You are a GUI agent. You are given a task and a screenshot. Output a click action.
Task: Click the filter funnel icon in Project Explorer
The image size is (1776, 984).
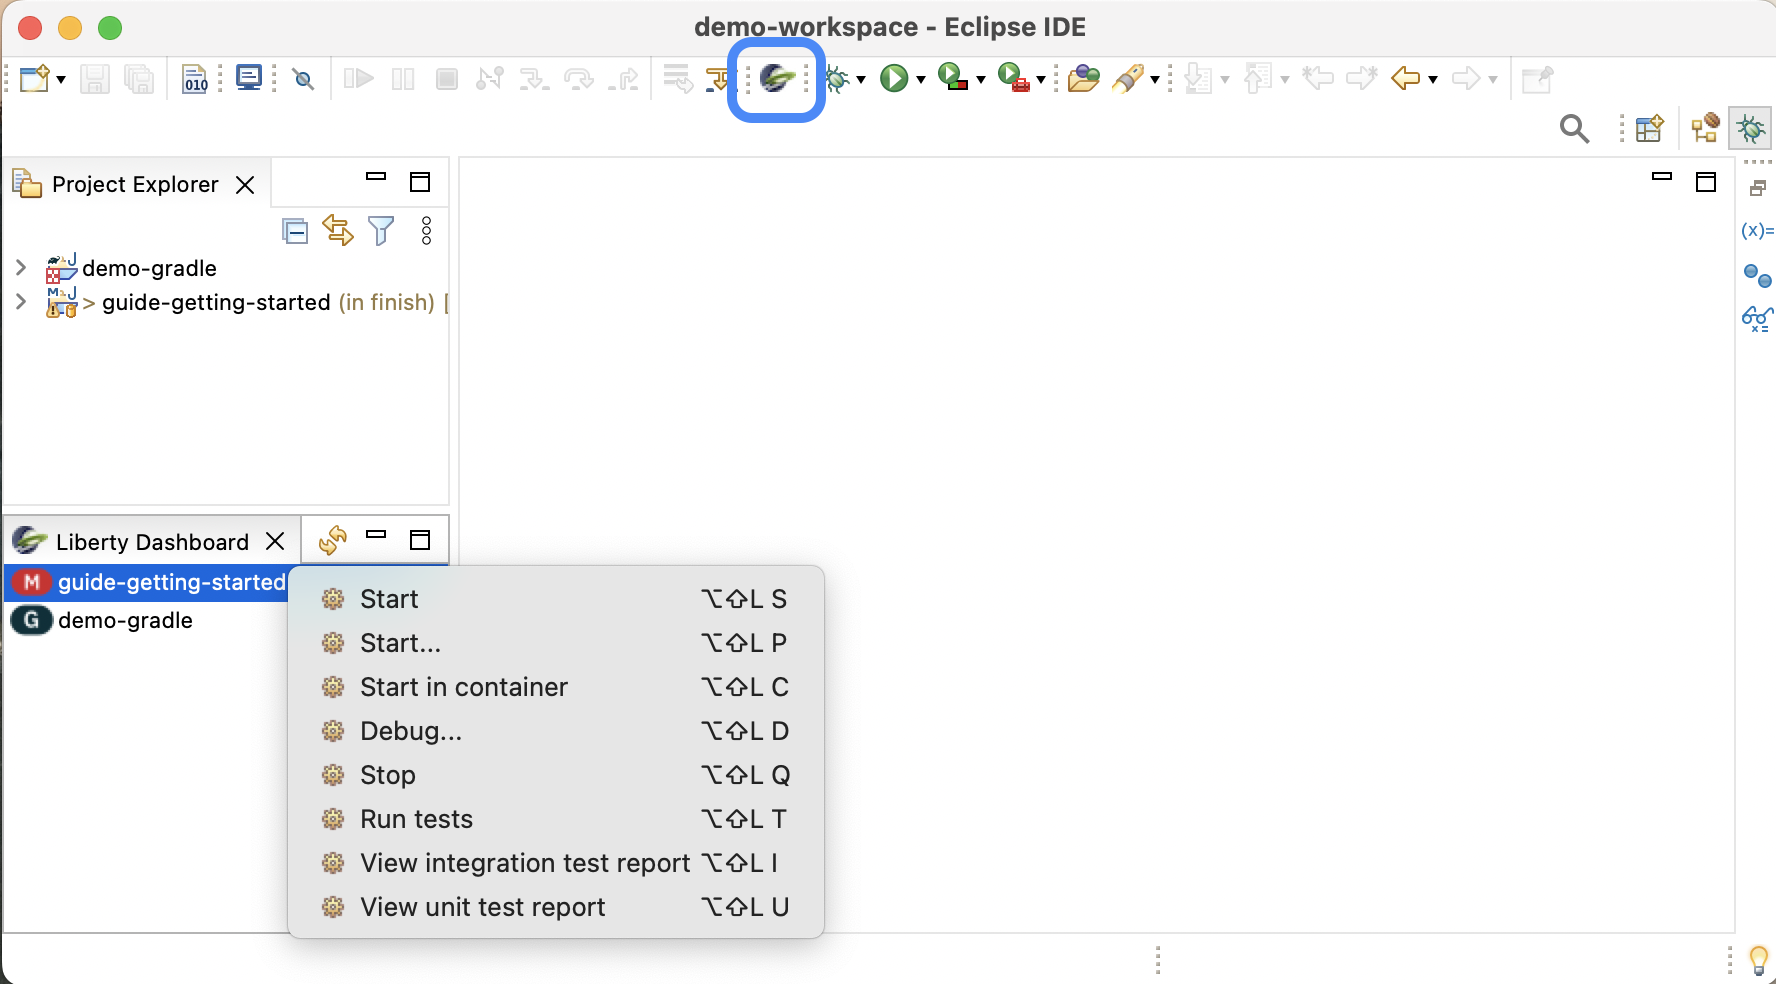click(x=381, y=231)
